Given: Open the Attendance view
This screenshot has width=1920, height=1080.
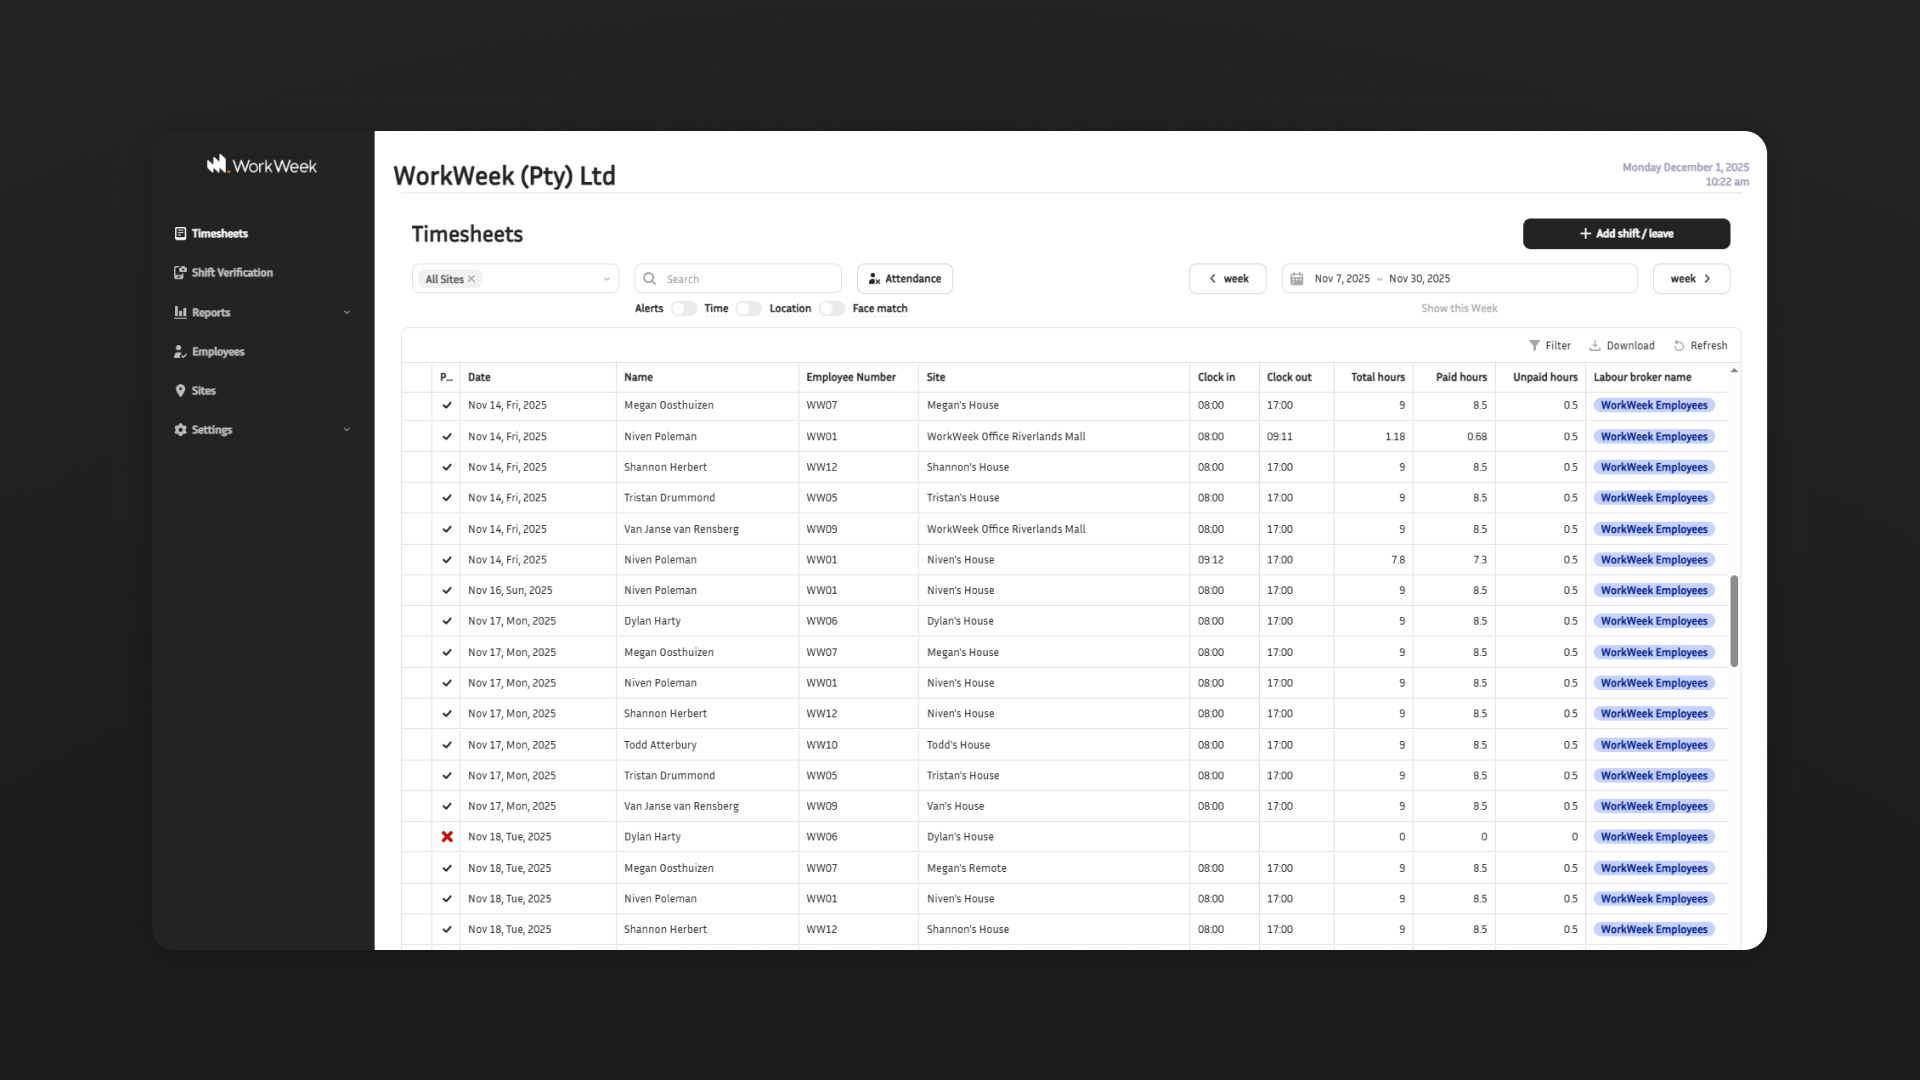Looking at the screenshot, I should point(904,279).
